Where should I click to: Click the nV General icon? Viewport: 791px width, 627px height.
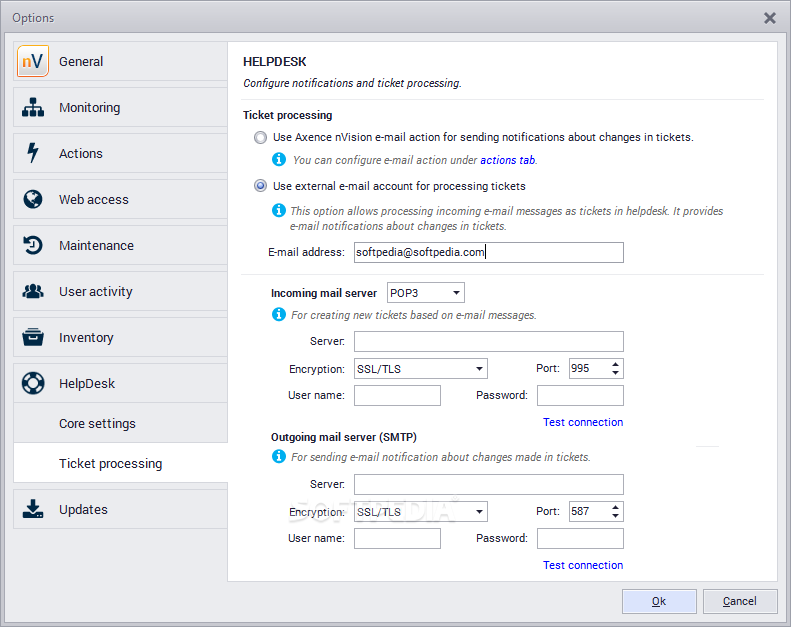(x=33, y=61)
